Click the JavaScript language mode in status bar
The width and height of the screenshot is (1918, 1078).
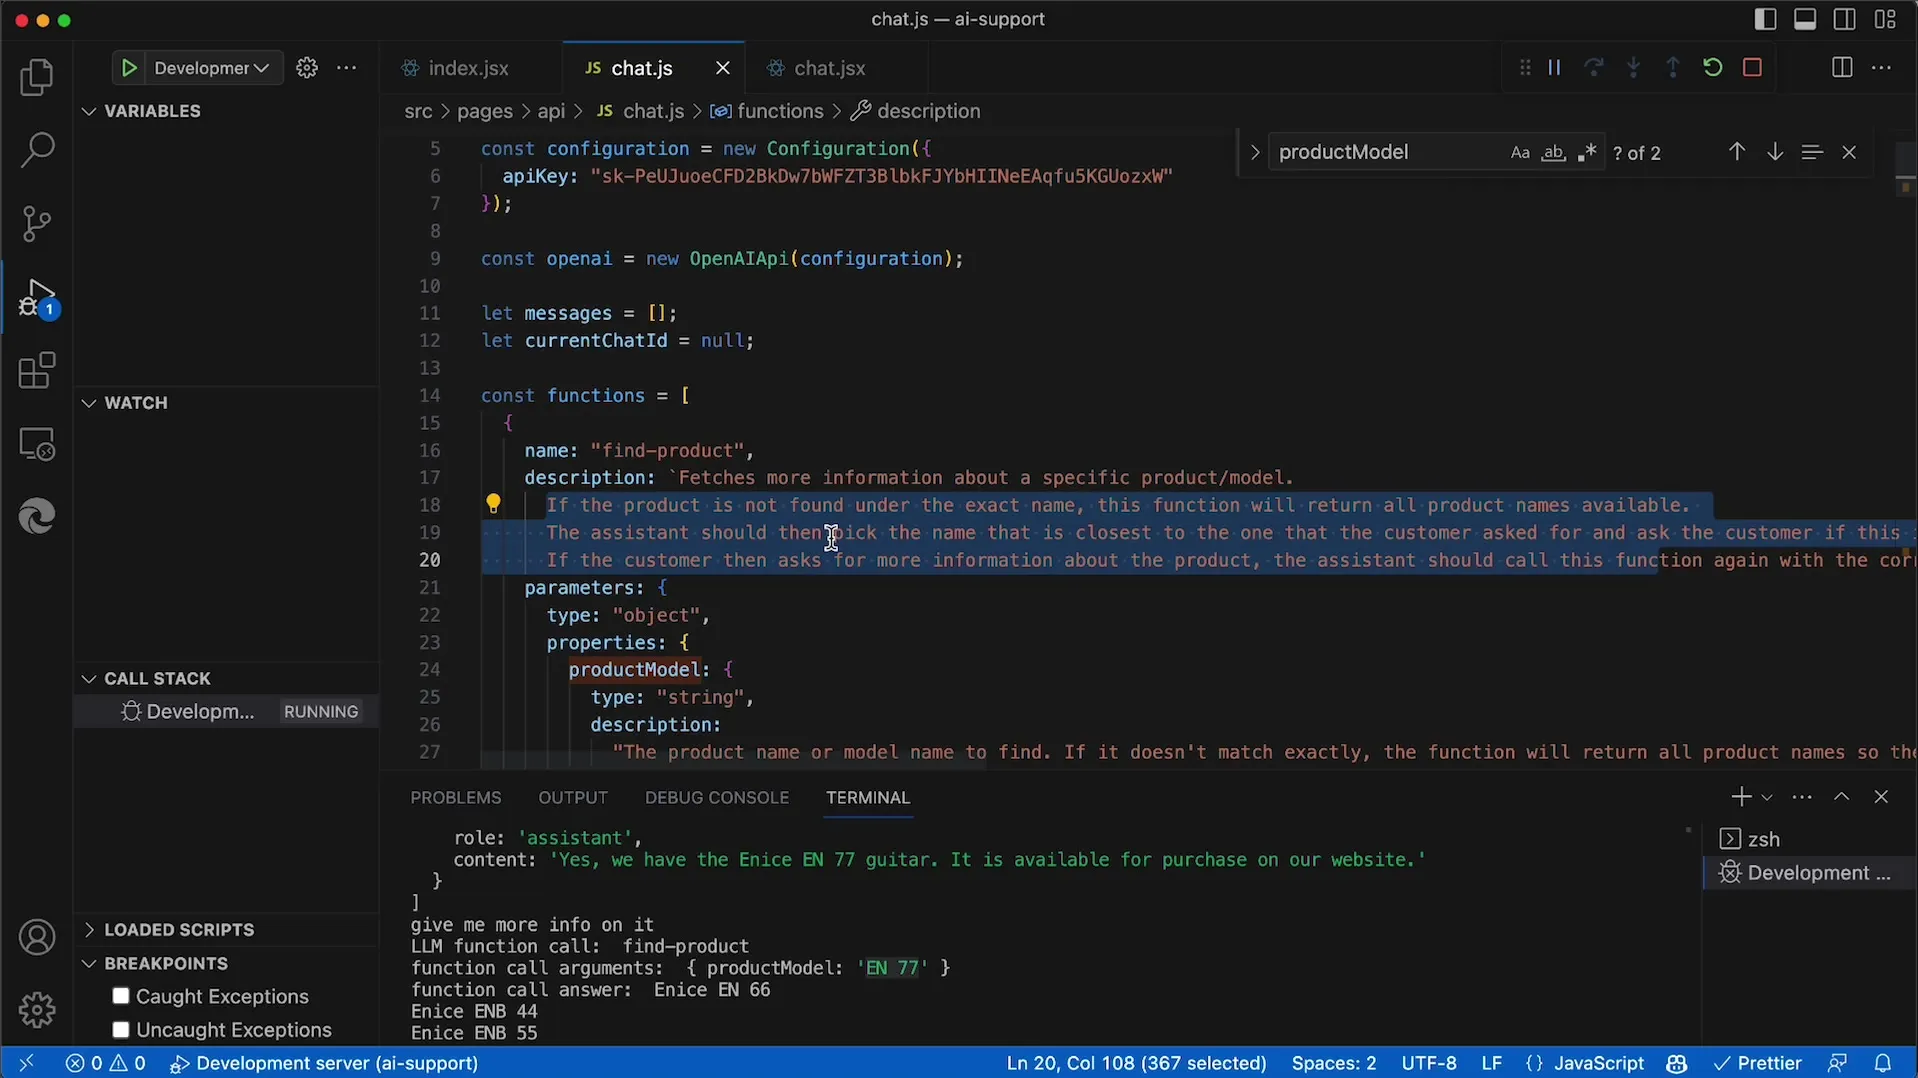coord(1598,1063)
